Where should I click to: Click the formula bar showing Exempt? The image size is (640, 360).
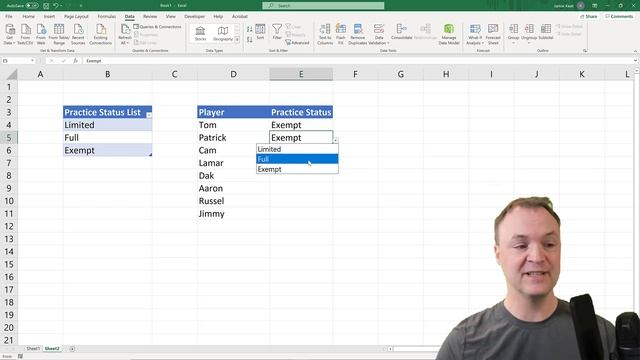(x=357, y=61)
